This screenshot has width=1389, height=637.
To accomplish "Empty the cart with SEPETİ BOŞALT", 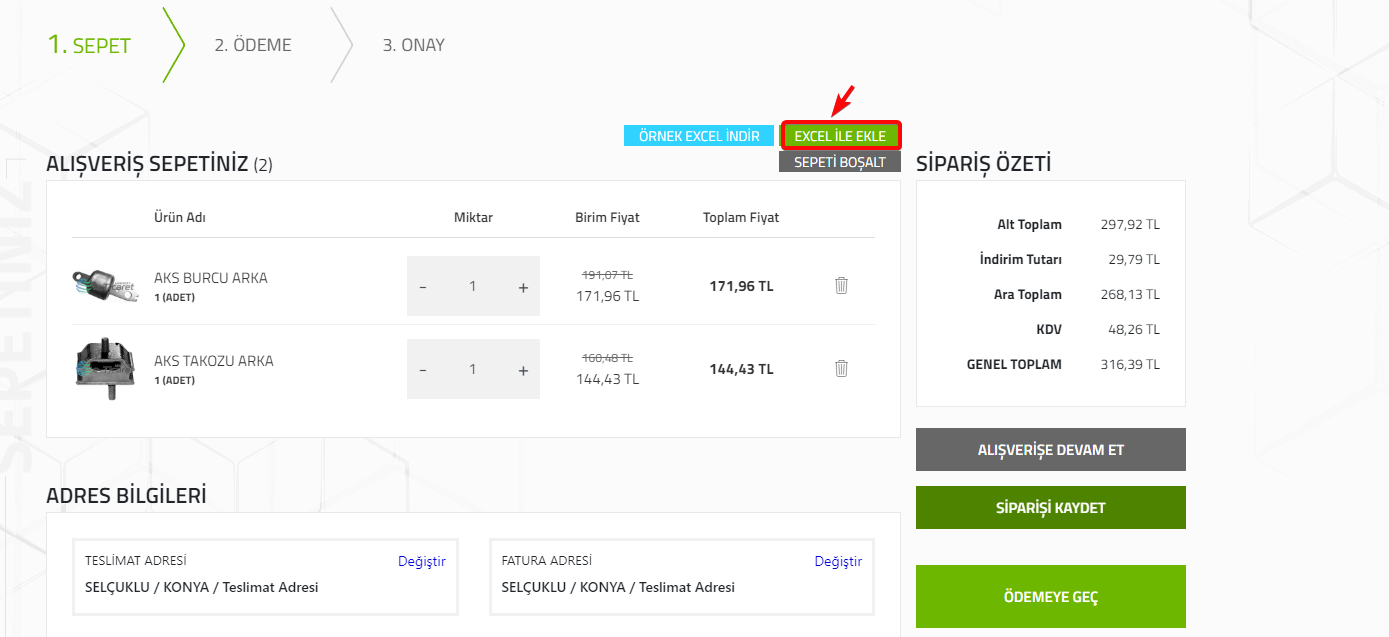I will click(840, 162).
